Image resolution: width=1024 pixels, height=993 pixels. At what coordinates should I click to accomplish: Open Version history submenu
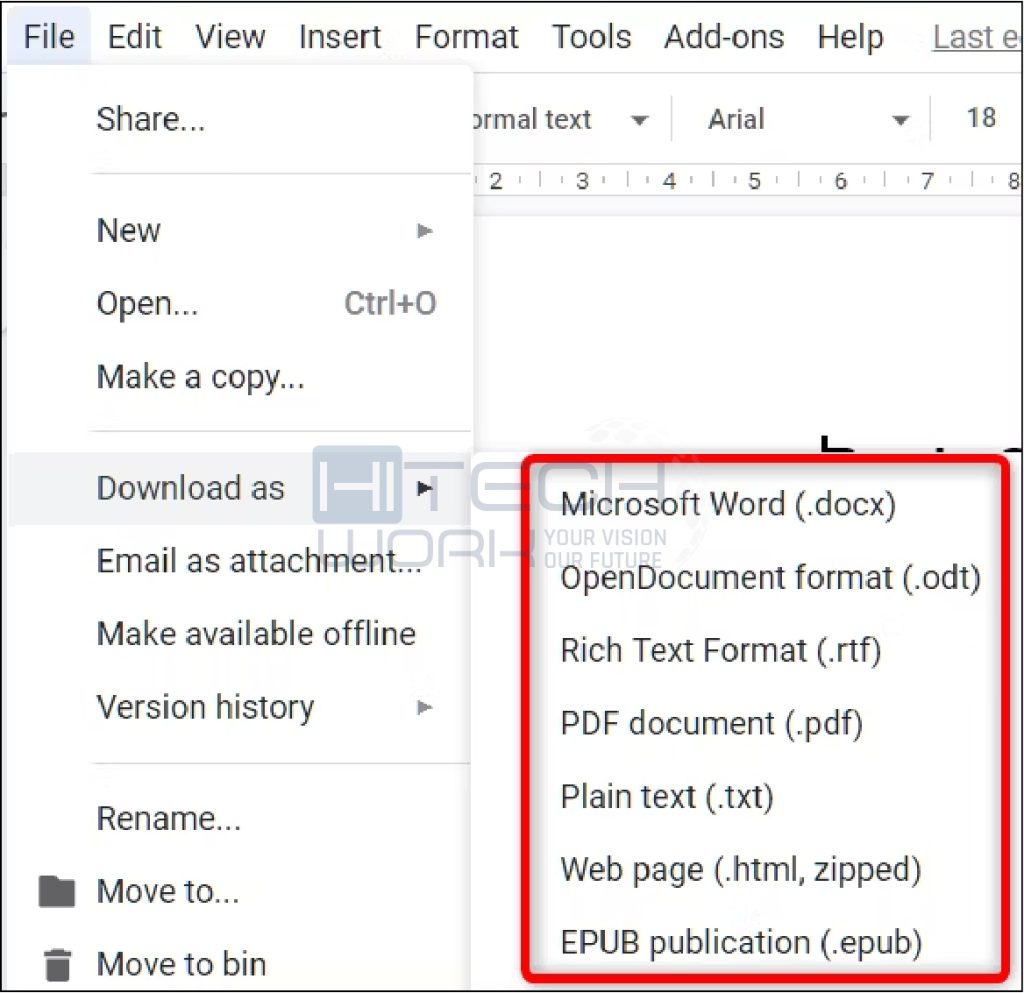point(240,707)
